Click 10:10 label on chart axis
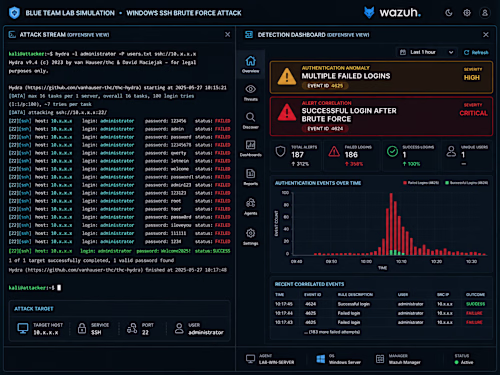 pos(401,261)
